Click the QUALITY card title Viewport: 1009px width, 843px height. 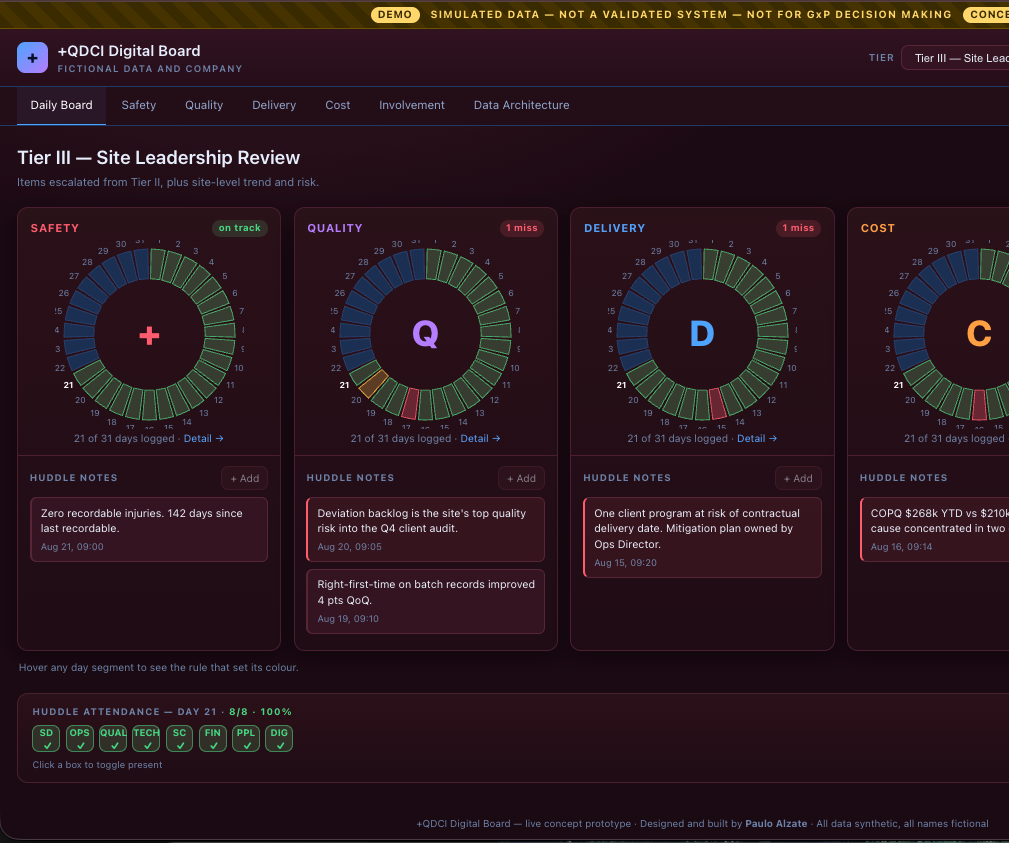tap(335, 228)
